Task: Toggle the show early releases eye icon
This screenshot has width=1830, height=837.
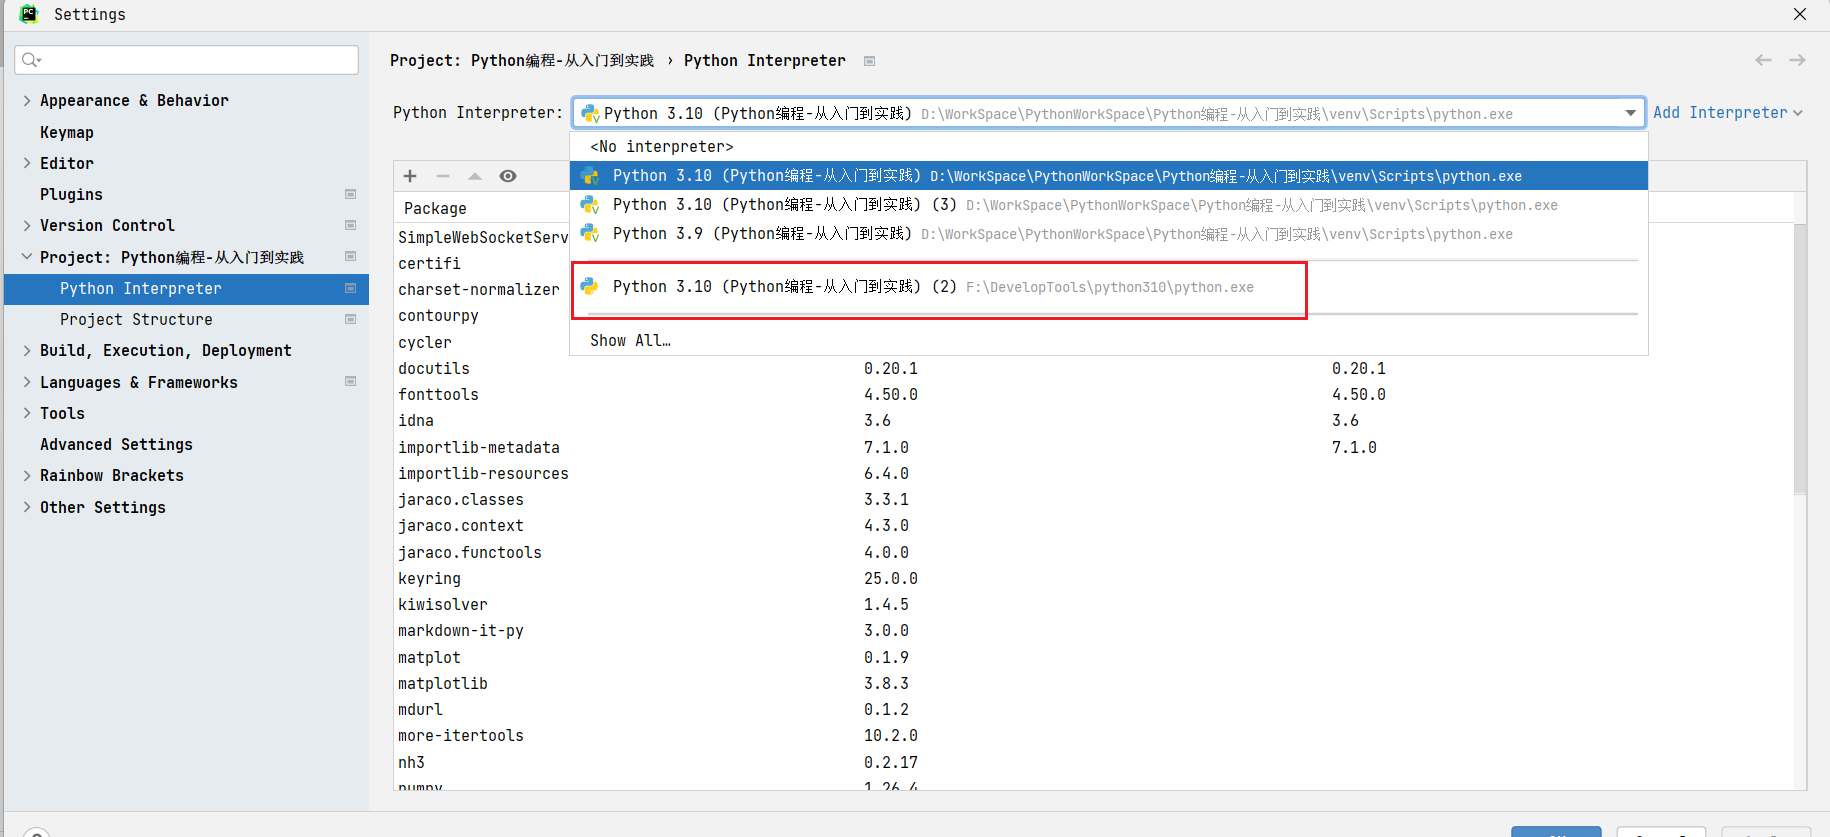Action: click(508, 176)
